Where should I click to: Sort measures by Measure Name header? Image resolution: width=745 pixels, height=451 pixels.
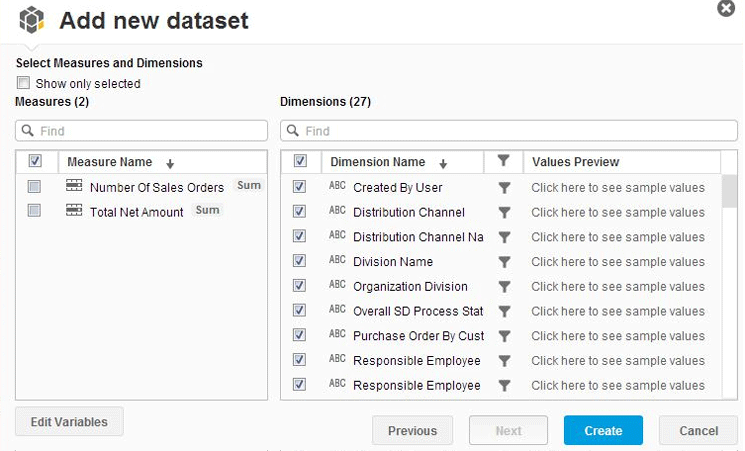[110, 162]
